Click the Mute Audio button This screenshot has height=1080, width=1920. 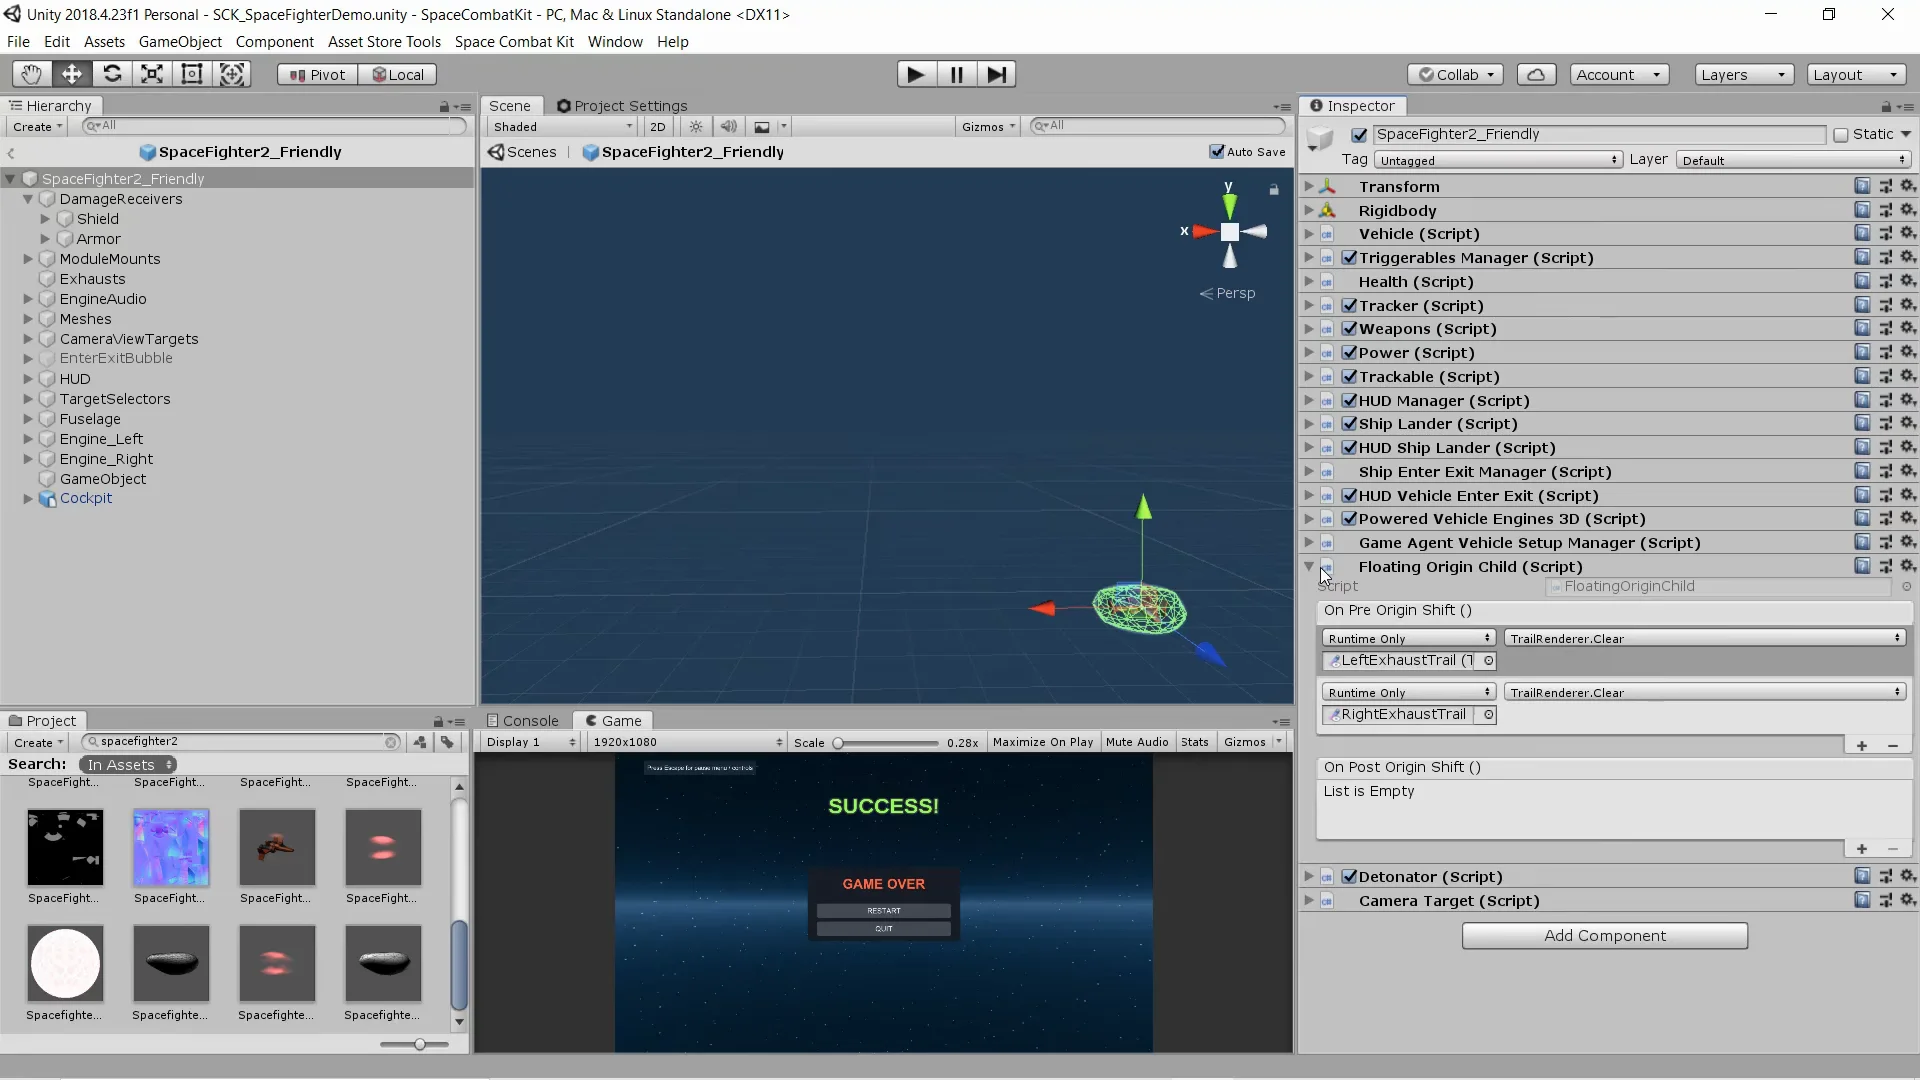[x=1137, y=742]
